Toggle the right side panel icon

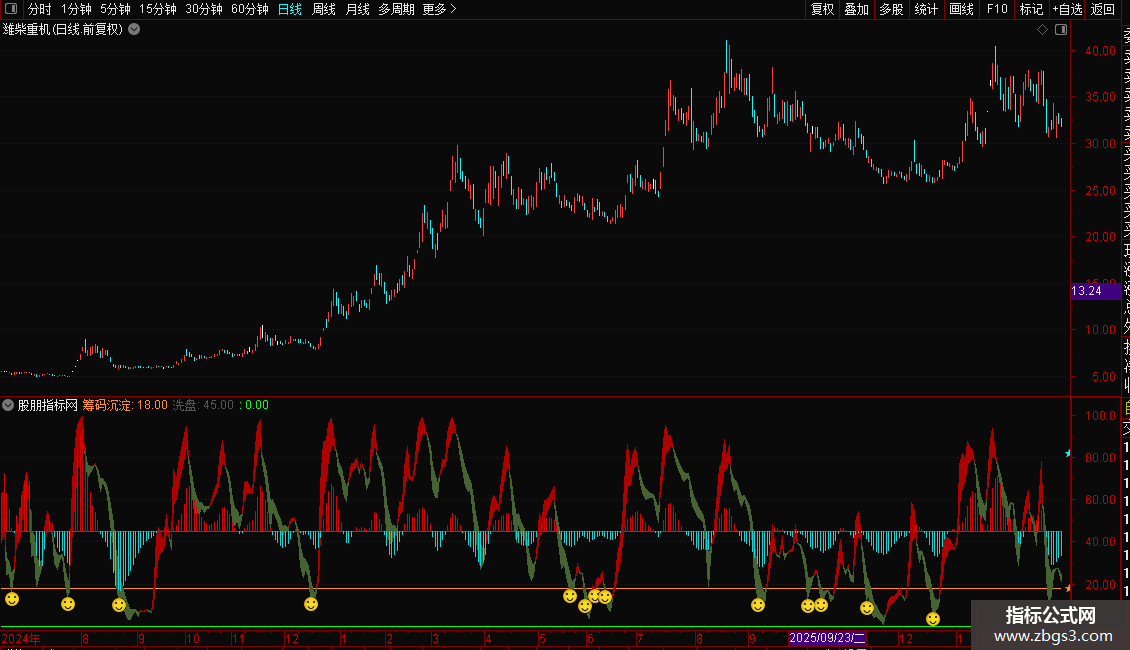[x=1061, y=30]
